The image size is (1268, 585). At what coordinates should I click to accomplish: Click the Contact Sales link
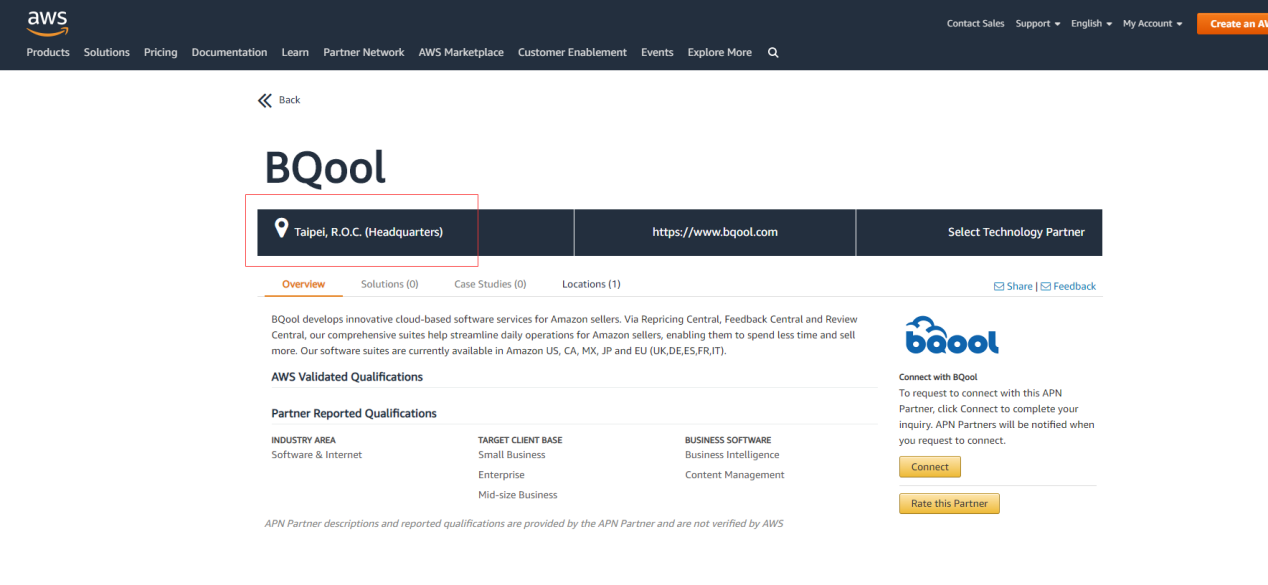coord(976,24)
